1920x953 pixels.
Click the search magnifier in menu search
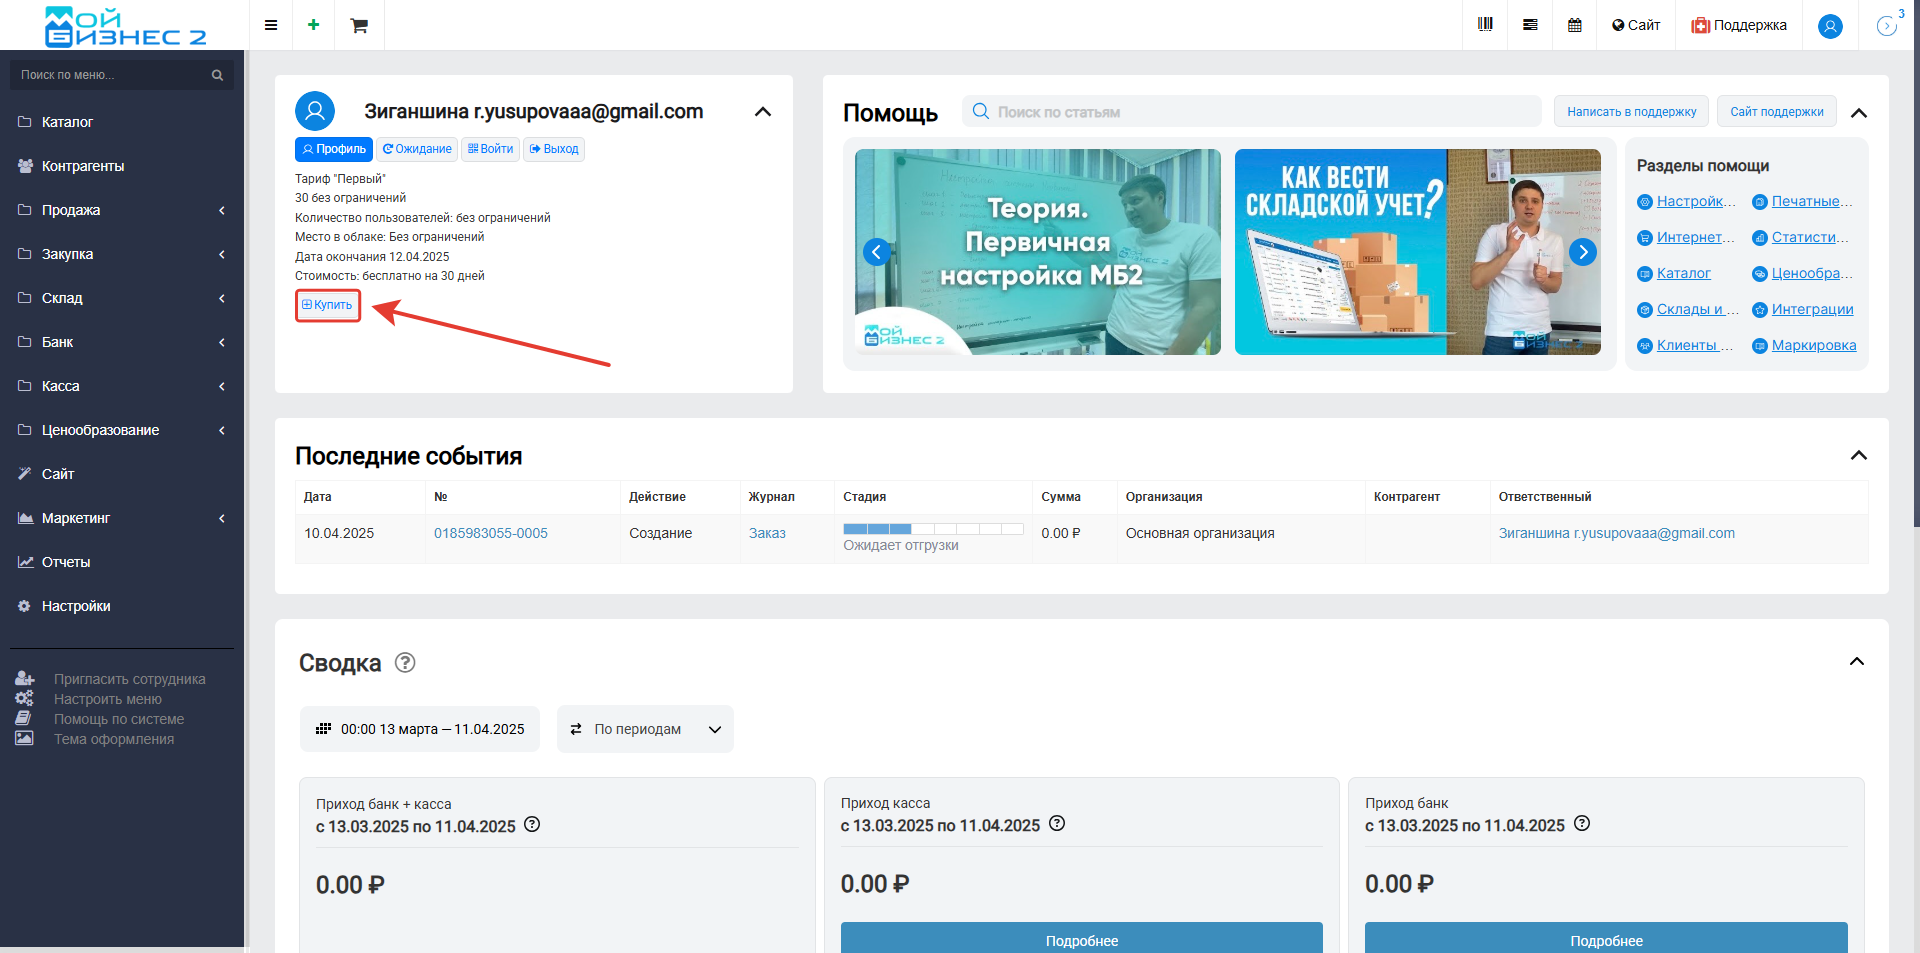pos(217,75)
